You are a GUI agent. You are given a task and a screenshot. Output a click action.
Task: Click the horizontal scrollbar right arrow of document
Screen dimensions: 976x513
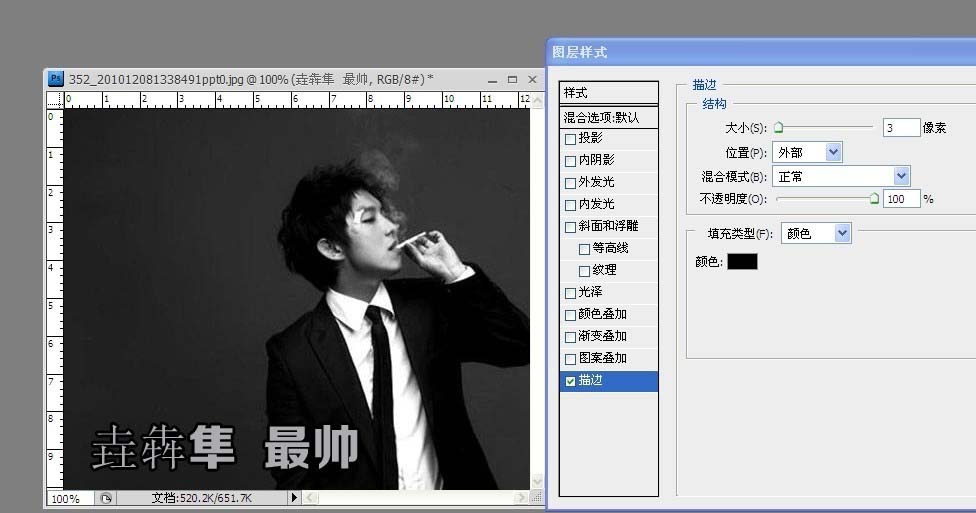(x=522, y=497)
